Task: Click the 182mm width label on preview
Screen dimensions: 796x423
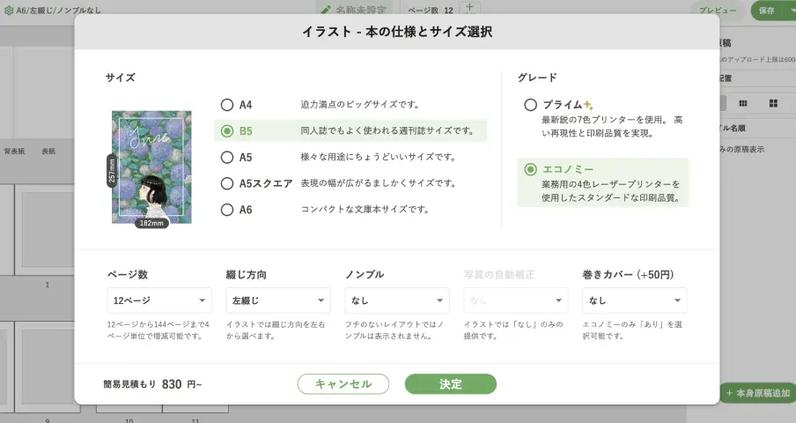Action: (x=151, y=223)
